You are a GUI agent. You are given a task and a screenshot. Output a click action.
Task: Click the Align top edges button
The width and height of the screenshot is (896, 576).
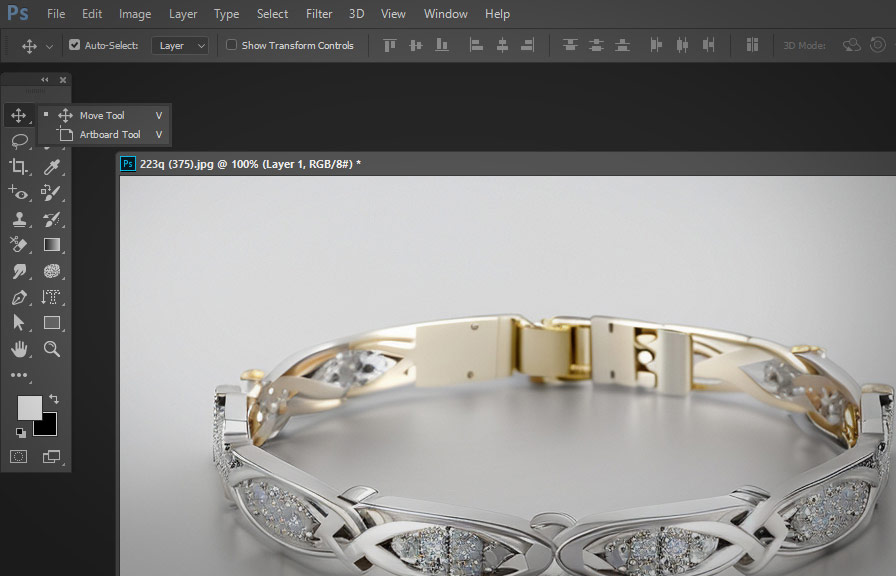[389, 45]
